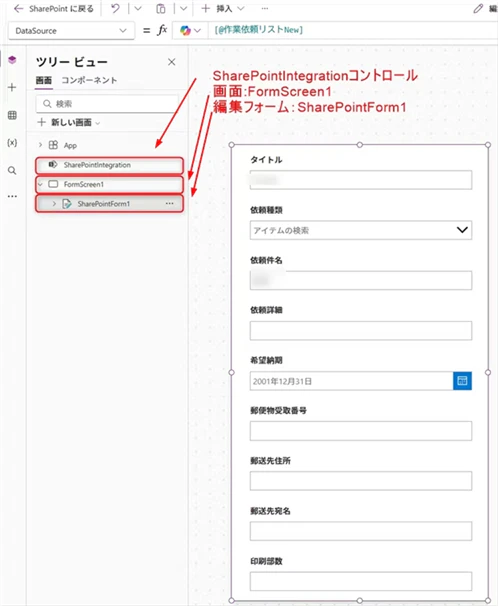This screenshot has width=498, height=606.
Task: Click the 郵便物受取番号 text input
Action: tap(360, 431)
